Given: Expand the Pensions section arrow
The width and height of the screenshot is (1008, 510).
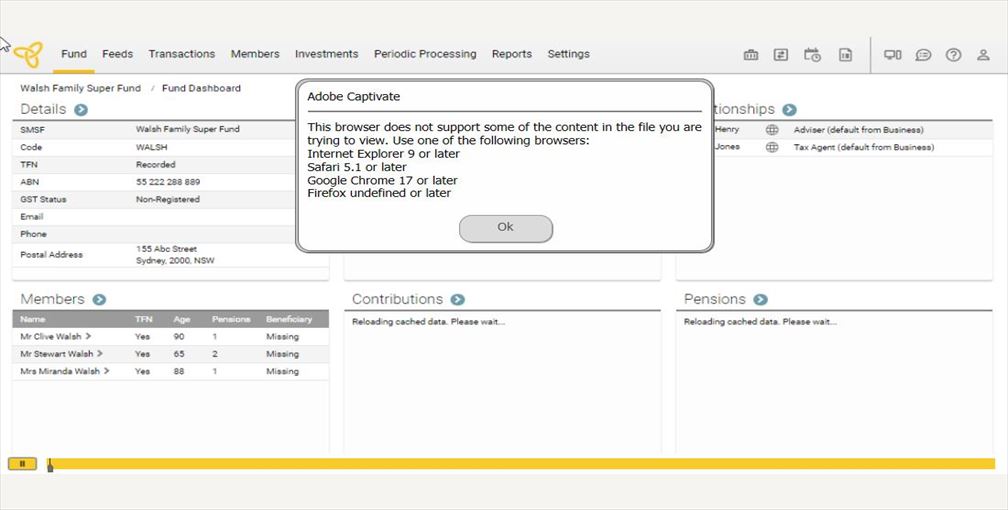Looking at the screenshot, I should [x=760, y=300].
